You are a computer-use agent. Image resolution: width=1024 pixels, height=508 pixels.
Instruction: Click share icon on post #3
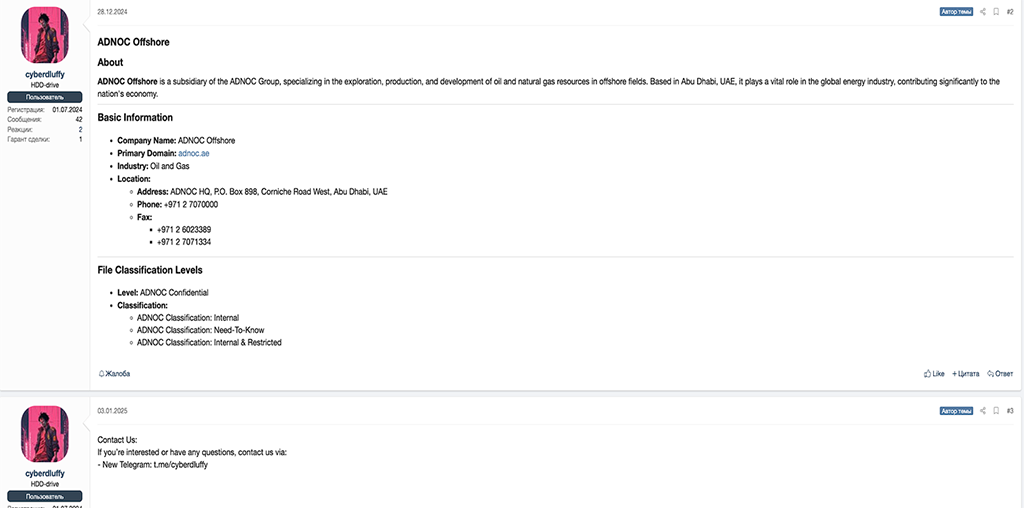tap(983, 411)
